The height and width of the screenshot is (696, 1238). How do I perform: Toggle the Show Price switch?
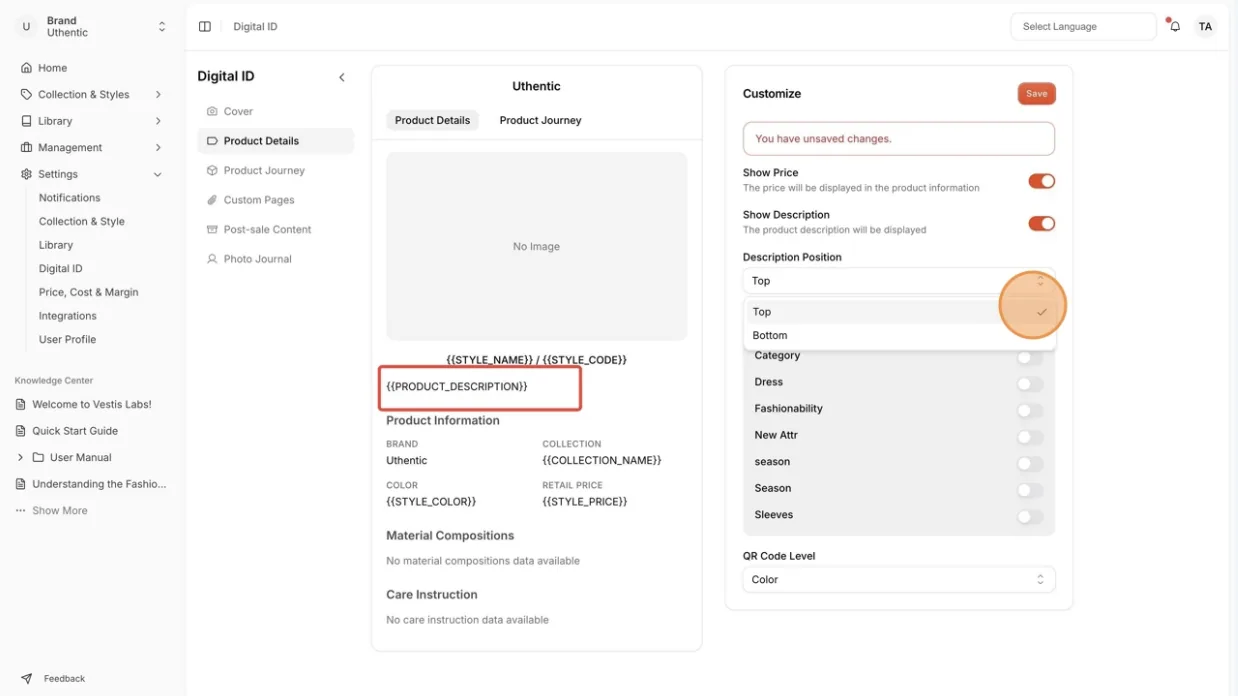[x=1041, y=181]
